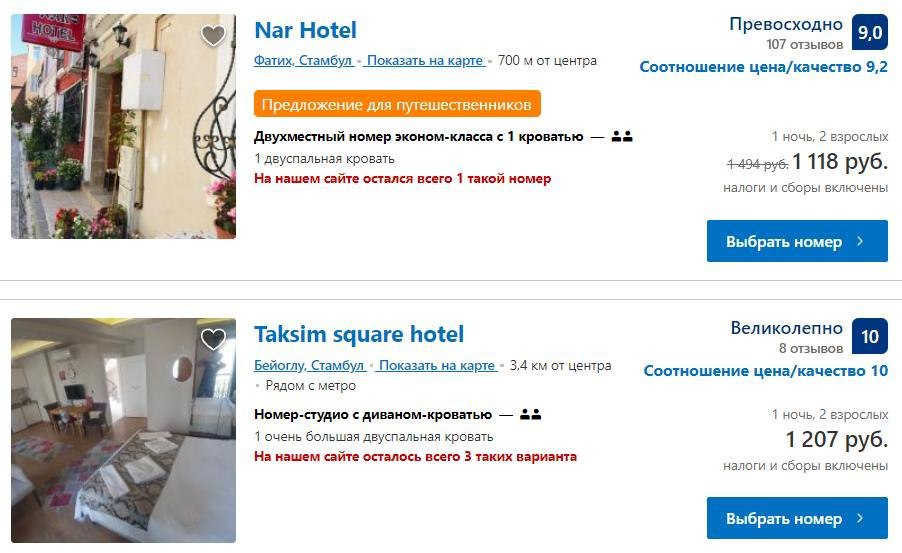Show Taksim square hotel on the map
This screenshot has width=902, height=553.
(437, 365)
